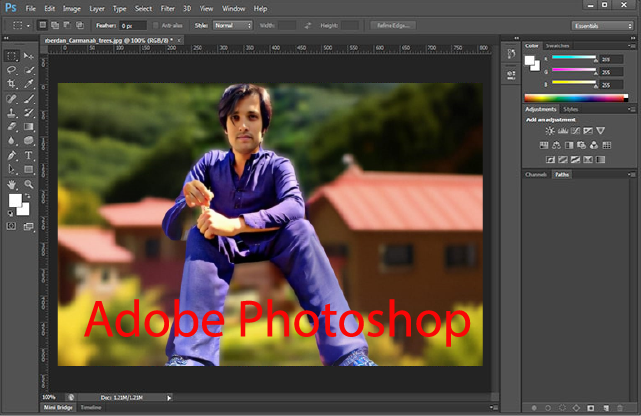Open the Essentials workspace dropdown
This screenshot has height=416, width=641.
pos(602,26)
